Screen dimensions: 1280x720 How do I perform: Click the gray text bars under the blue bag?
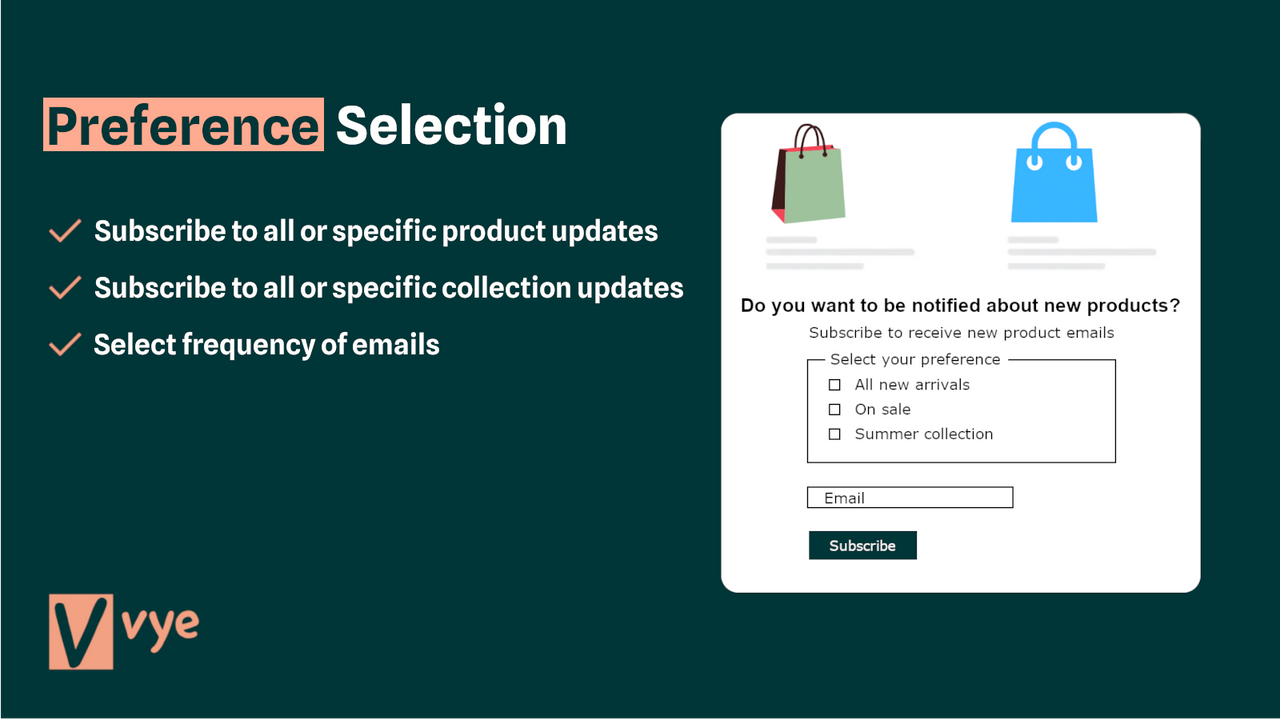[x=1079, y=255]
